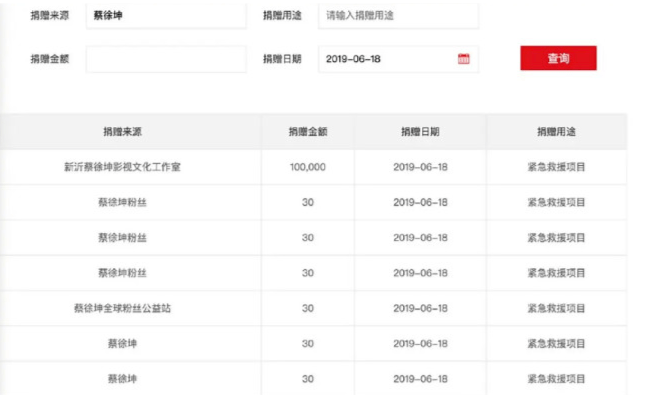Select the 捐赠来源 column header
The height and width of the screenshot is (395, 652).
click(123, 132)
